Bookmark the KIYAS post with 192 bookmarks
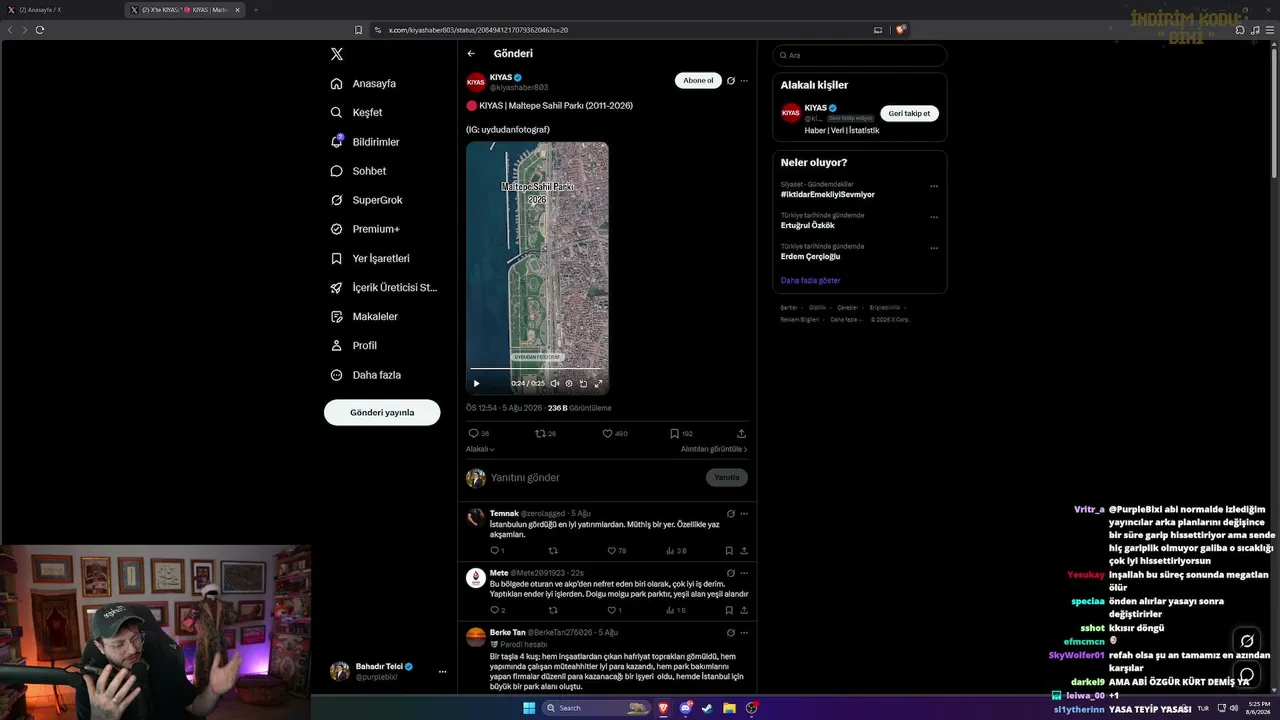1280x720 pixels. pyautogui.click(x=674, y=434)
